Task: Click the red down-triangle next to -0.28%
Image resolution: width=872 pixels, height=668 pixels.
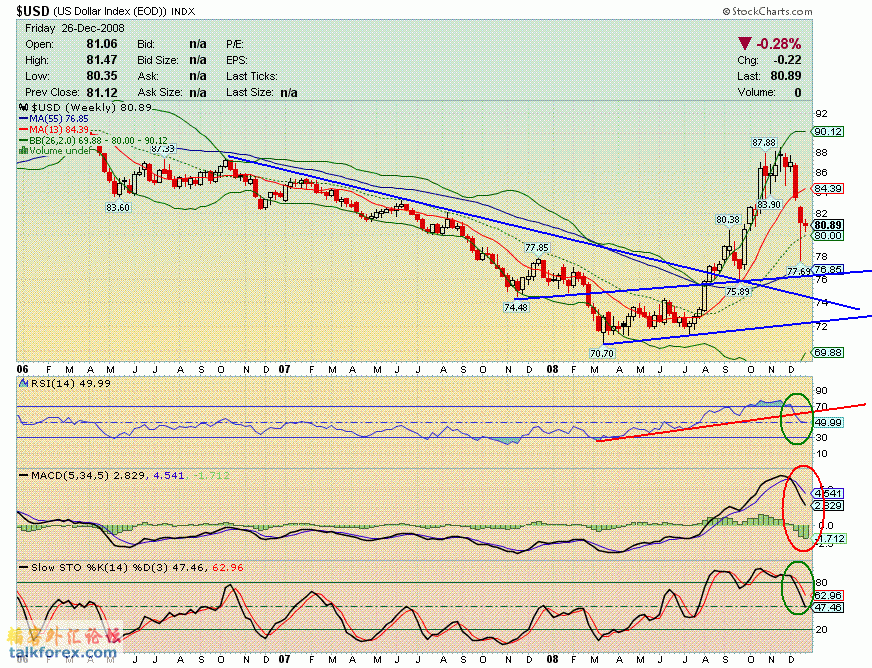Action: point(745,43)
